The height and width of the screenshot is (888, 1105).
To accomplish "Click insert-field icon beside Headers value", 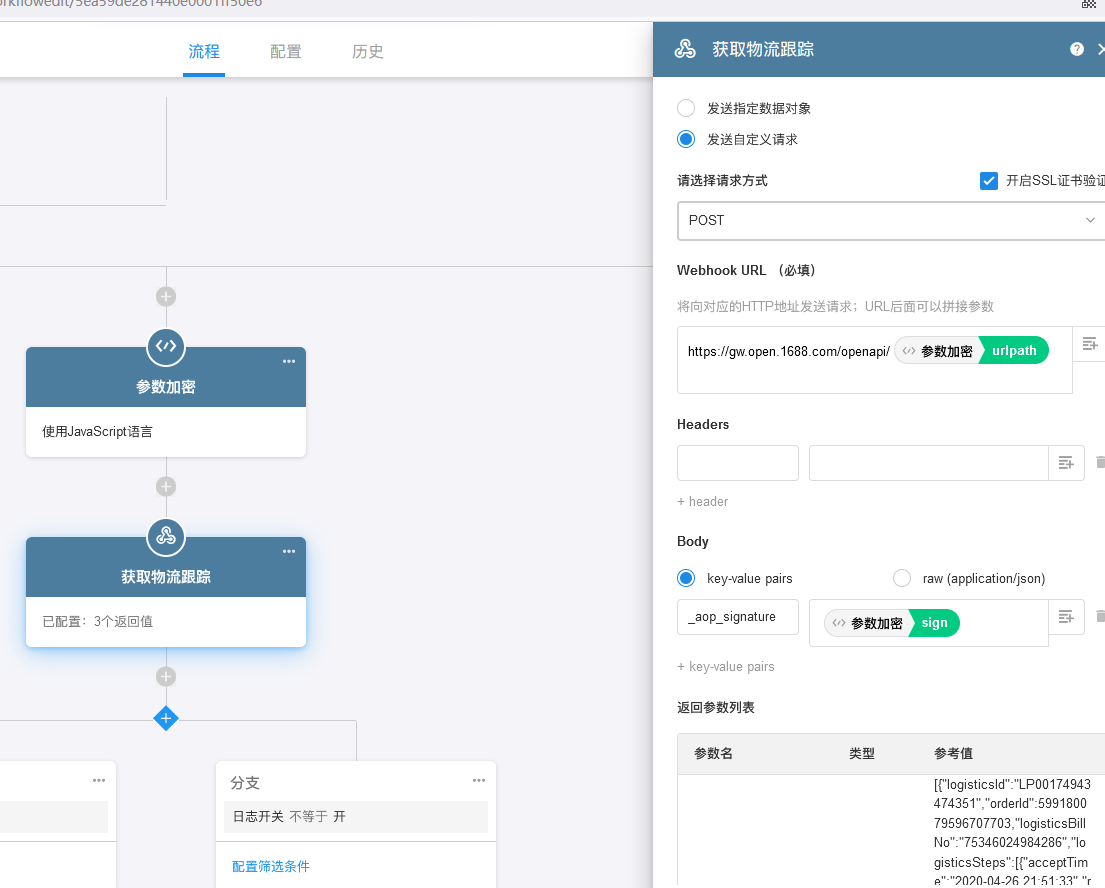I will (1066, 463).
